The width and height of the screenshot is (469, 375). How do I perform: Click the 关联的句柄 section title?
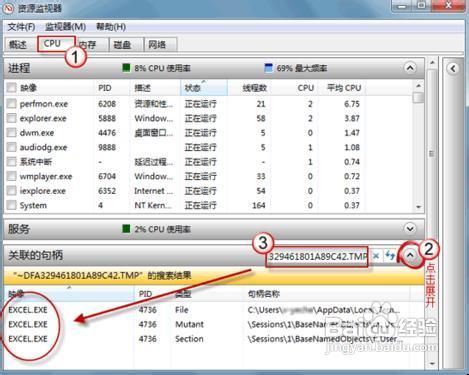[x=35, y=255]
